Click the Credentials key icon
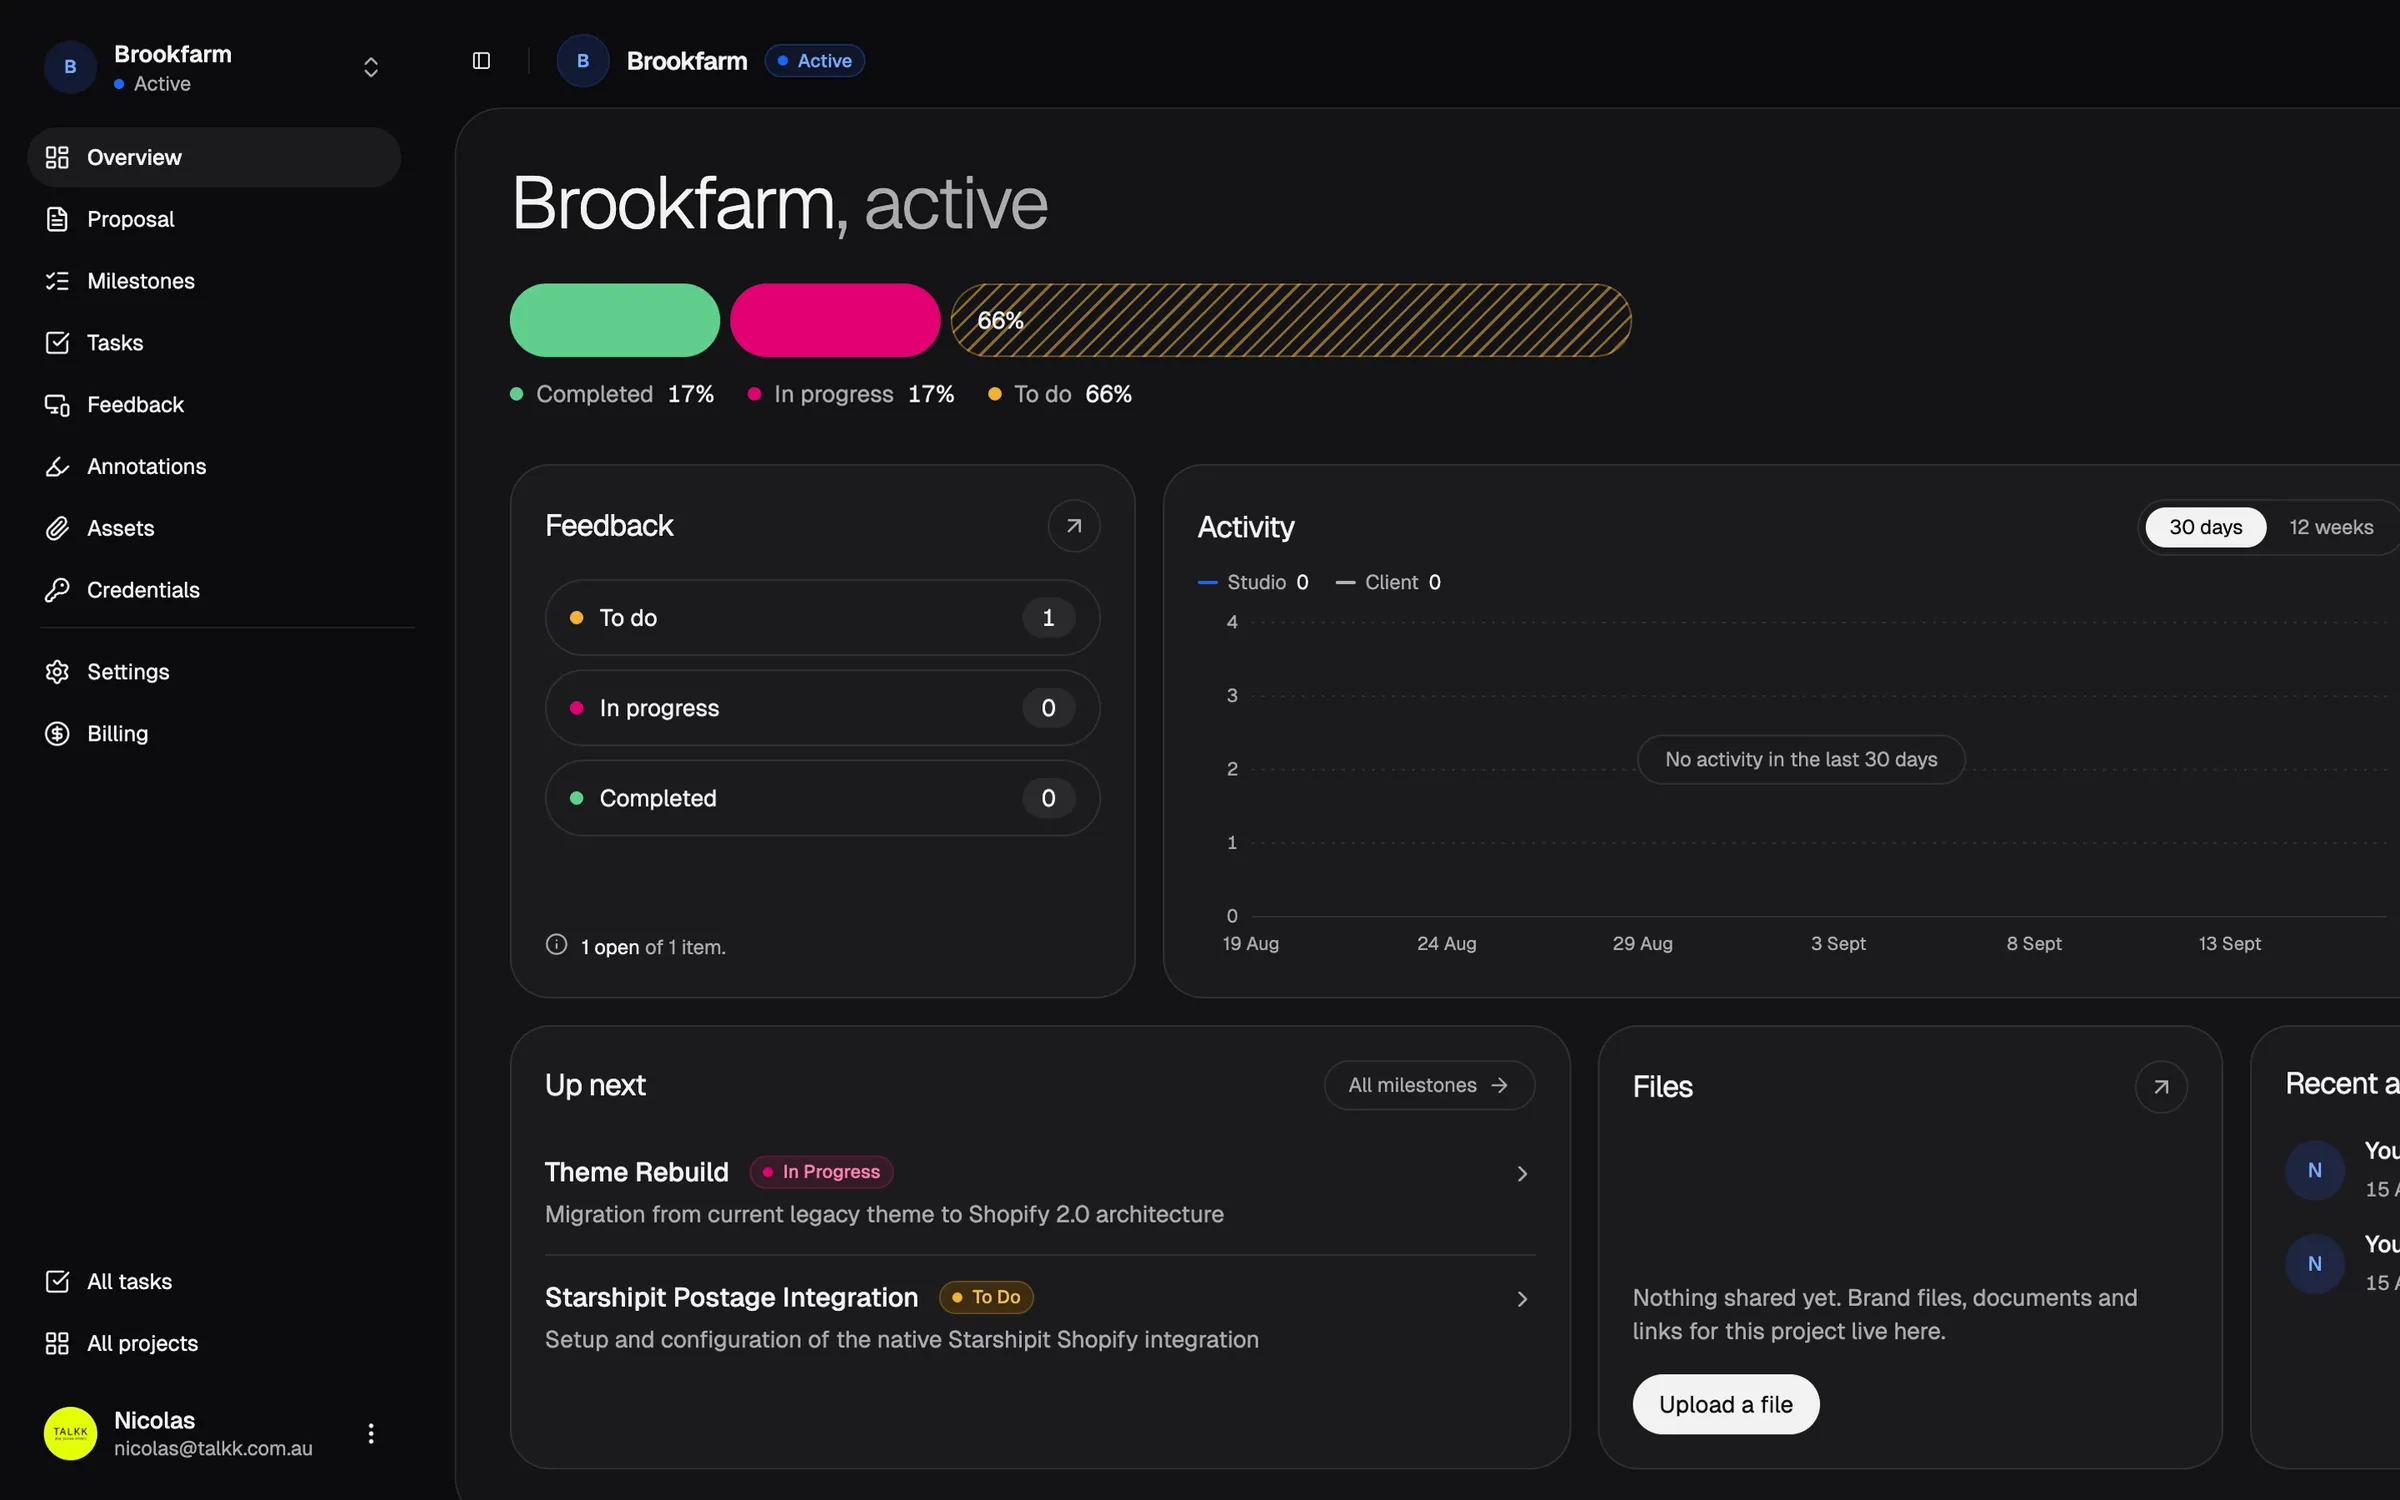2400x1500 pixels. point(57,590)
